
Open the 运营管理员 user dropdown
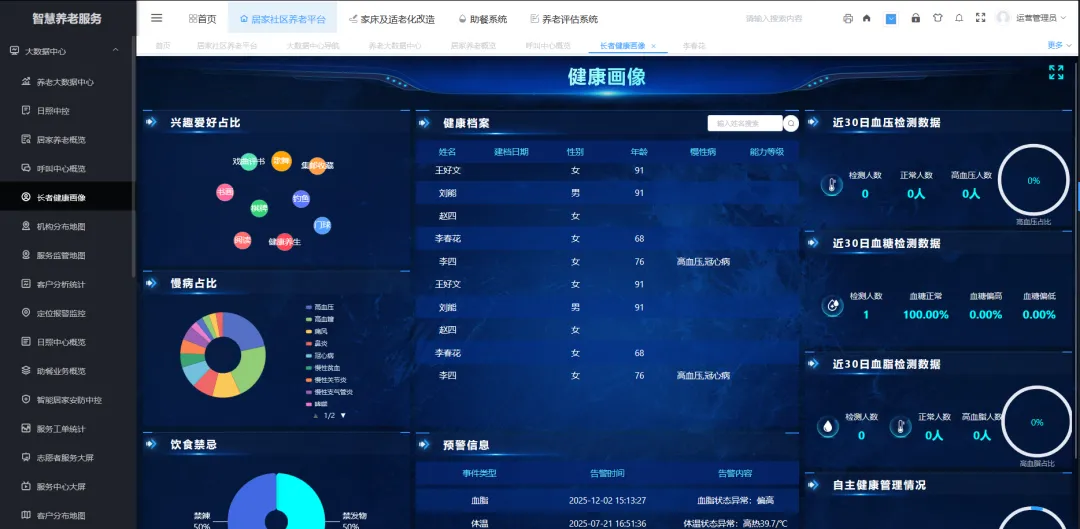click(x=1039, y=19)
